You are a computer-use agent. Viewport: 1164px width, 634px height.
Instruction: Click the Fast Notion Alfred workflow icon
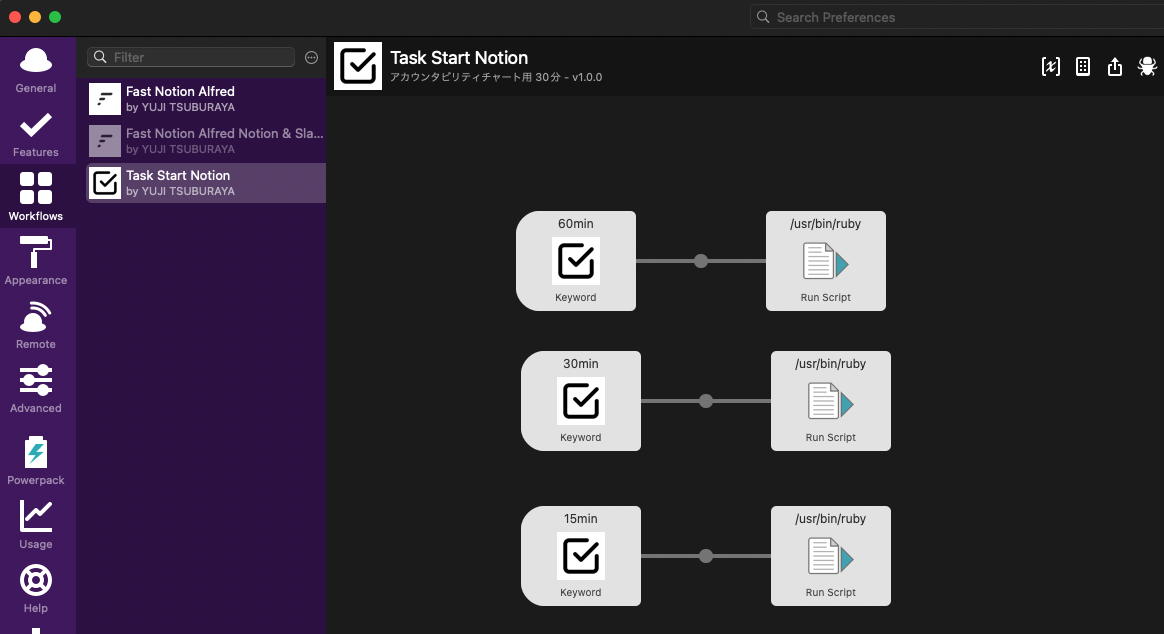click(x=105, y=99)
